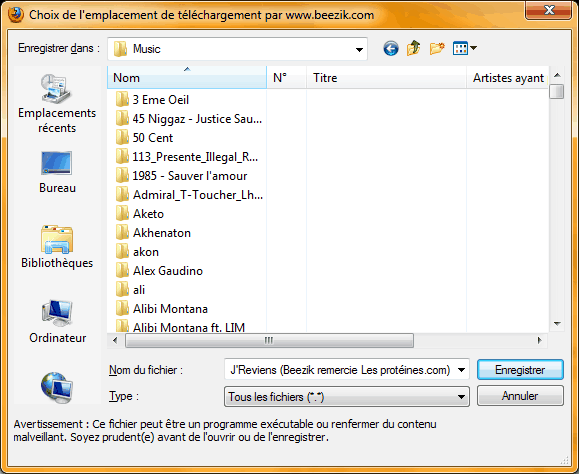Click the network globe sidebar icon
Screen dimensions: 579x474
[56, 387]
